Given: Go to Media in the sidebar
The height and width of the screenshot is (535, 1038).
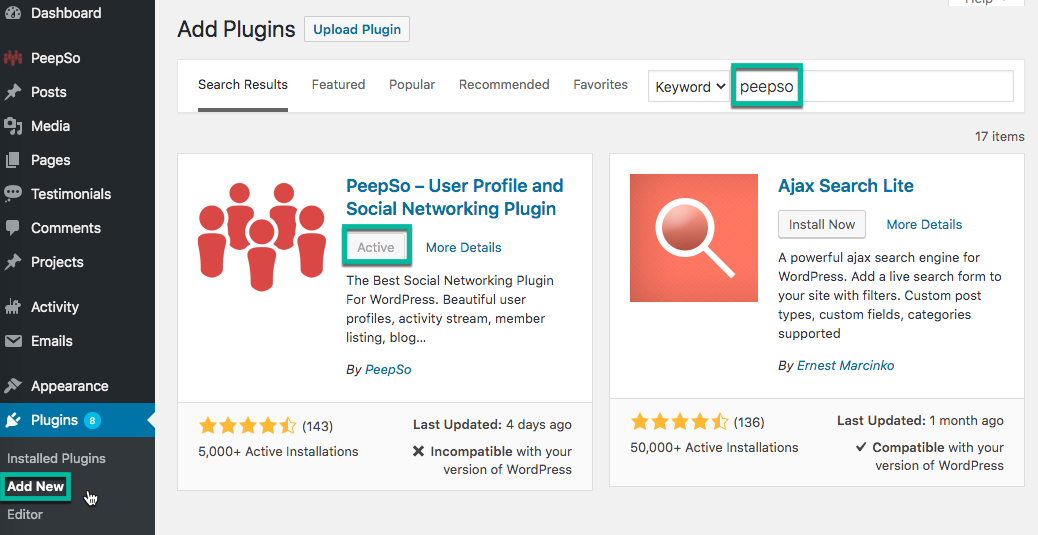Looking at the screenshot, I should (50, 126).
